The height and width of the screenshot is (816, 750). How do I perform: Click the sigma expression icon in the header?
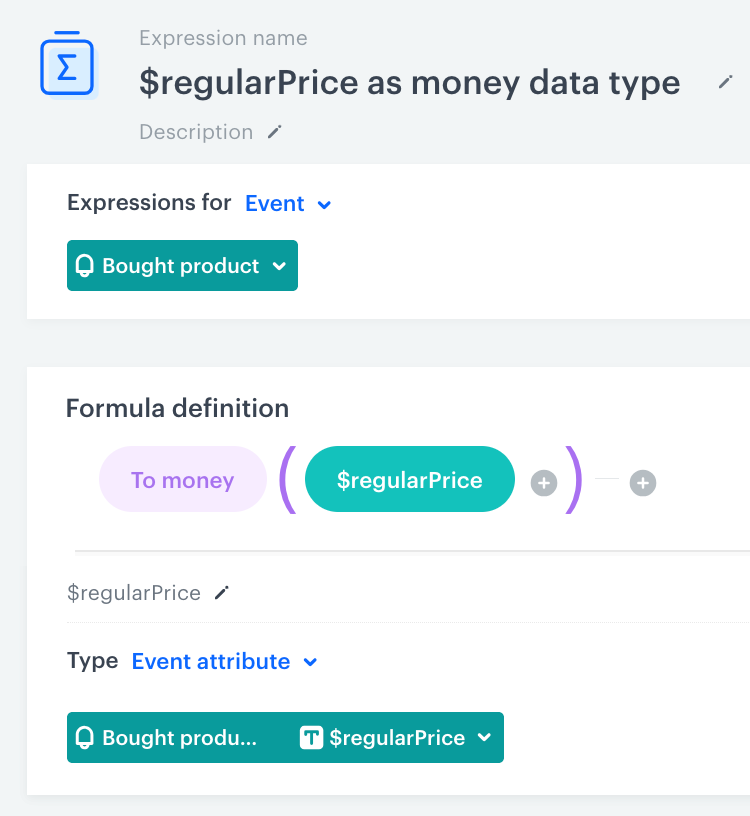point(66,63)
